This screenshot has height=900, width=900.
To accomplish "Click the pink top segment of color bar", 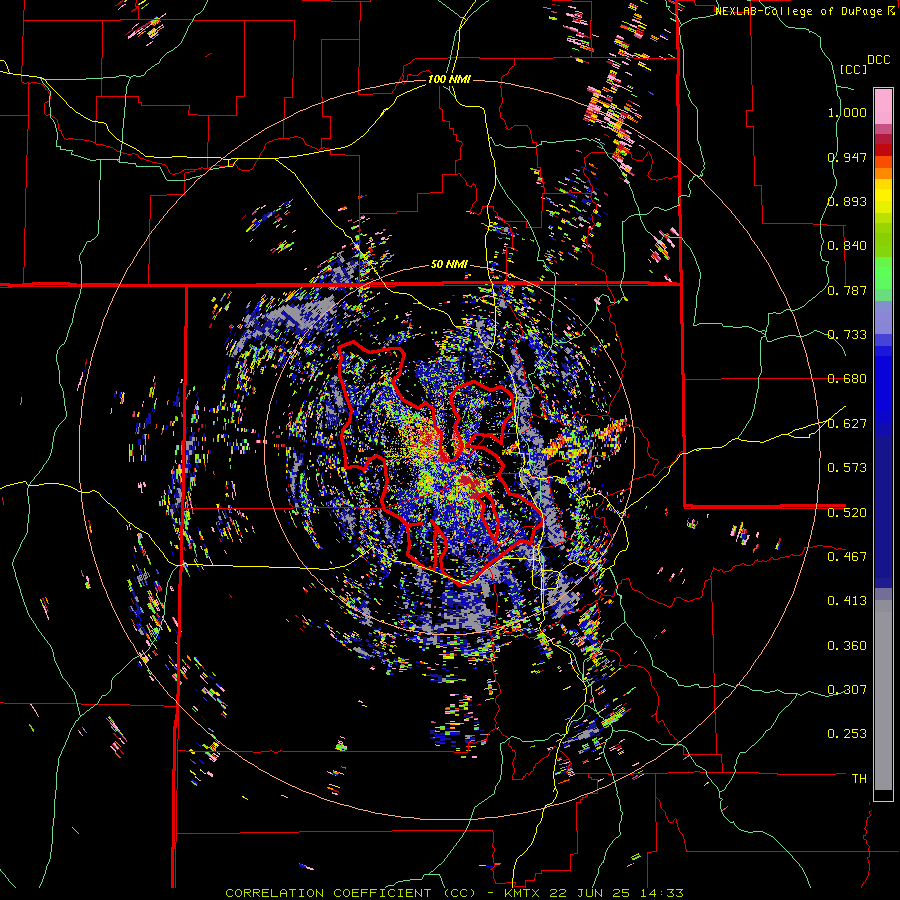I will (x=883, y=106).
